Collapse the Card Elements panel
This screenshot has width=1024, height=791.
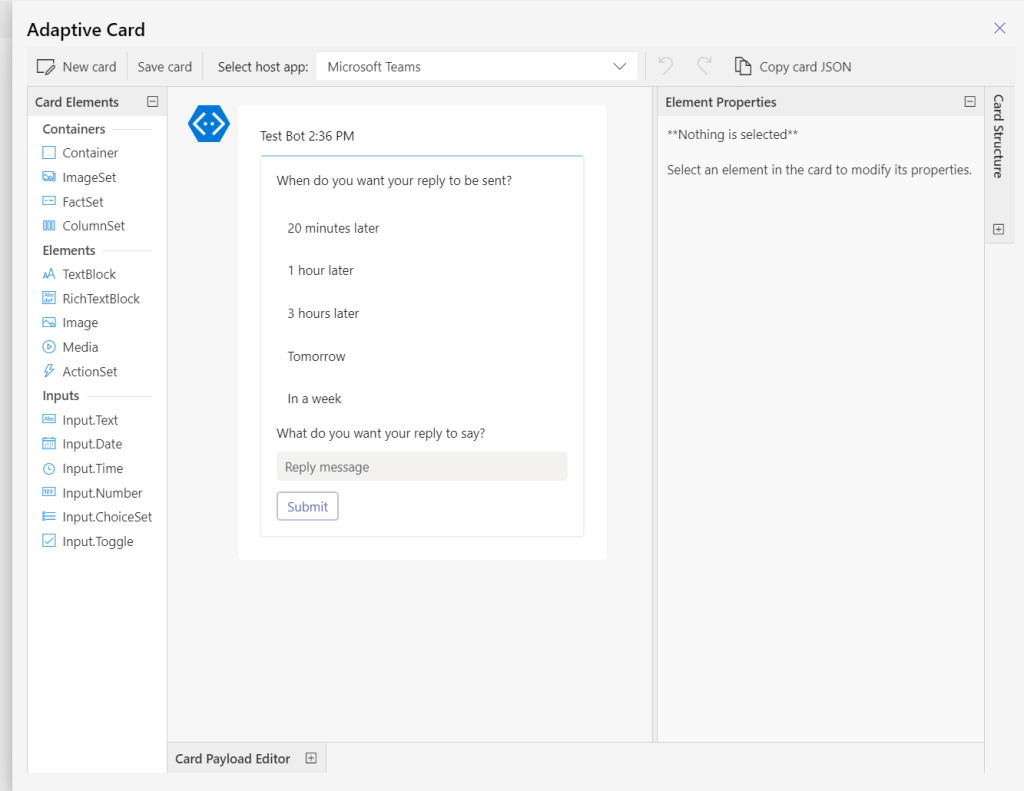coord(152,101)
